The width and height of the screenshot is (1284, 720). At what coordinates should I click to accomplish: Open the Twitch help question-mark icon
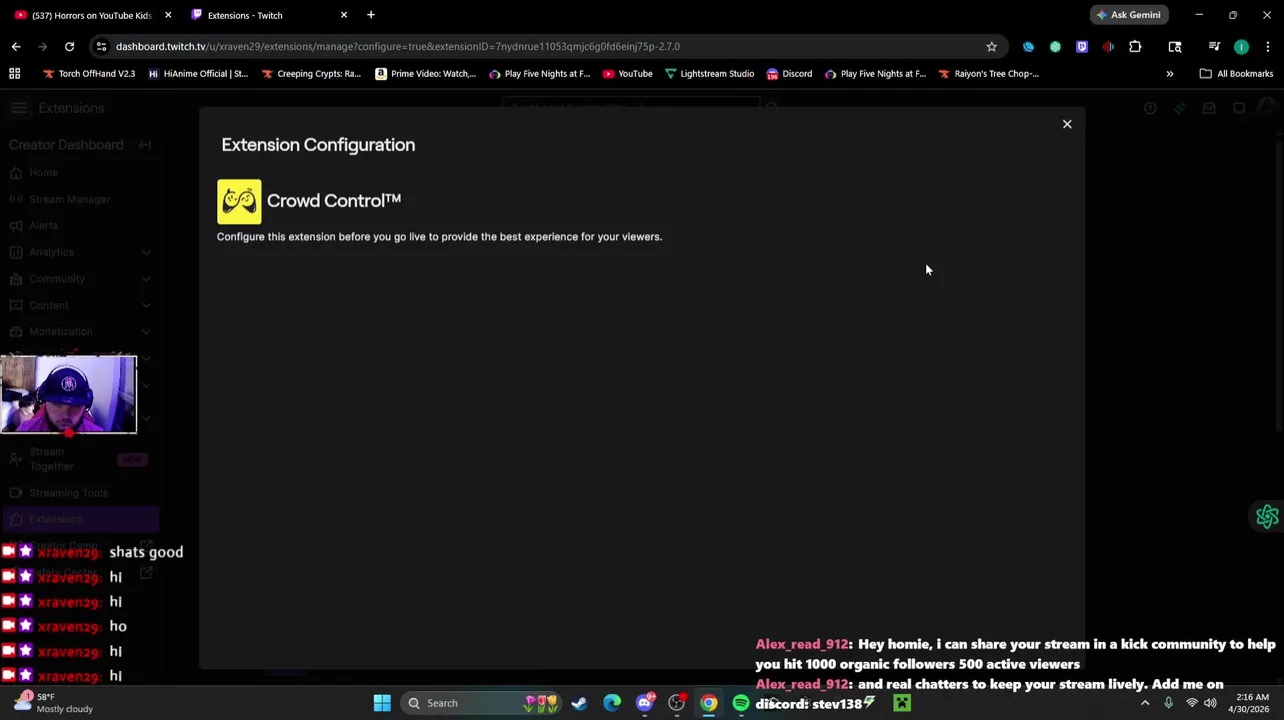(1150, 108)
